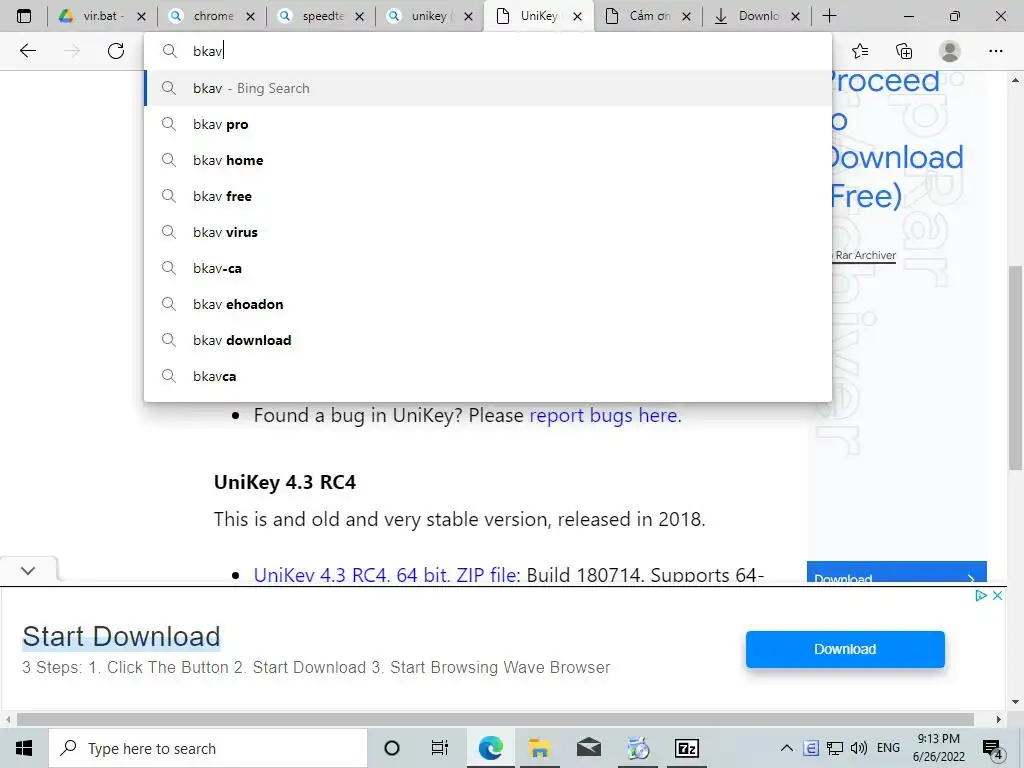
Task: Open a new tab with plus button
Action: pyautogui.click(x=829, y=16)
